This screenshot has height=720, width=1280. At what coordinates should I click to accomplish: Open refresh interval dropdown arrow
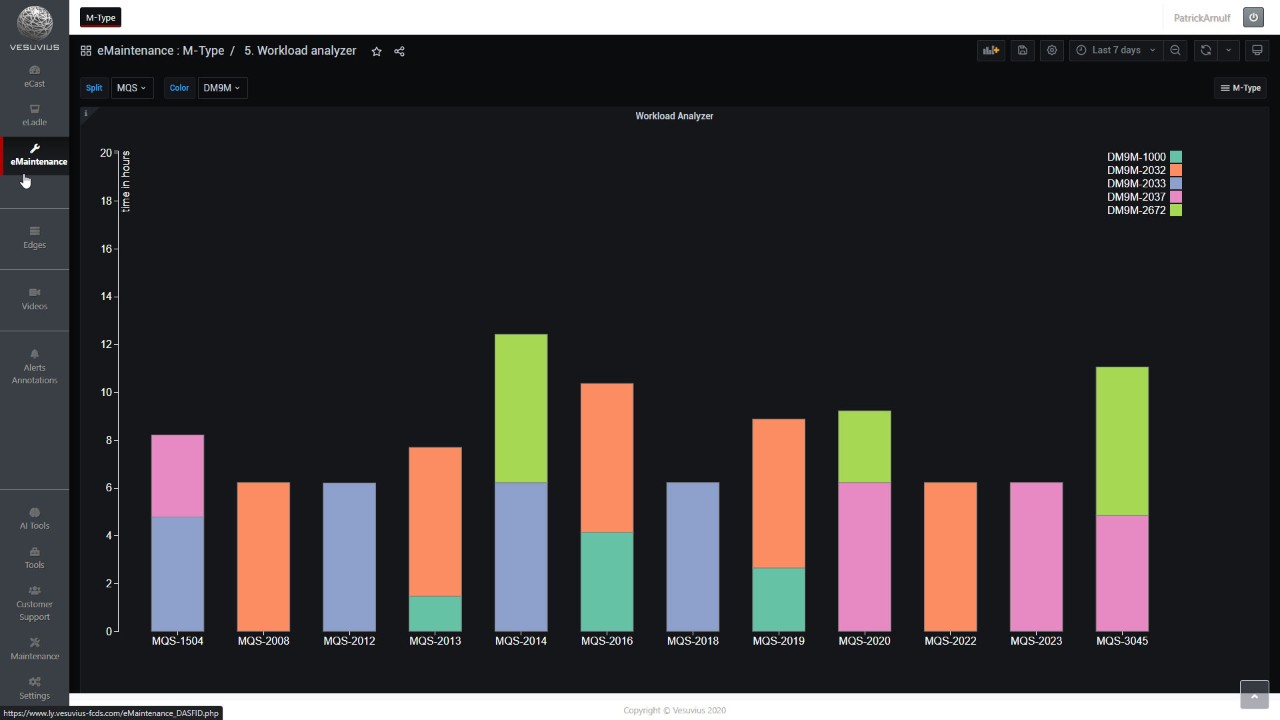(1229, 50)
